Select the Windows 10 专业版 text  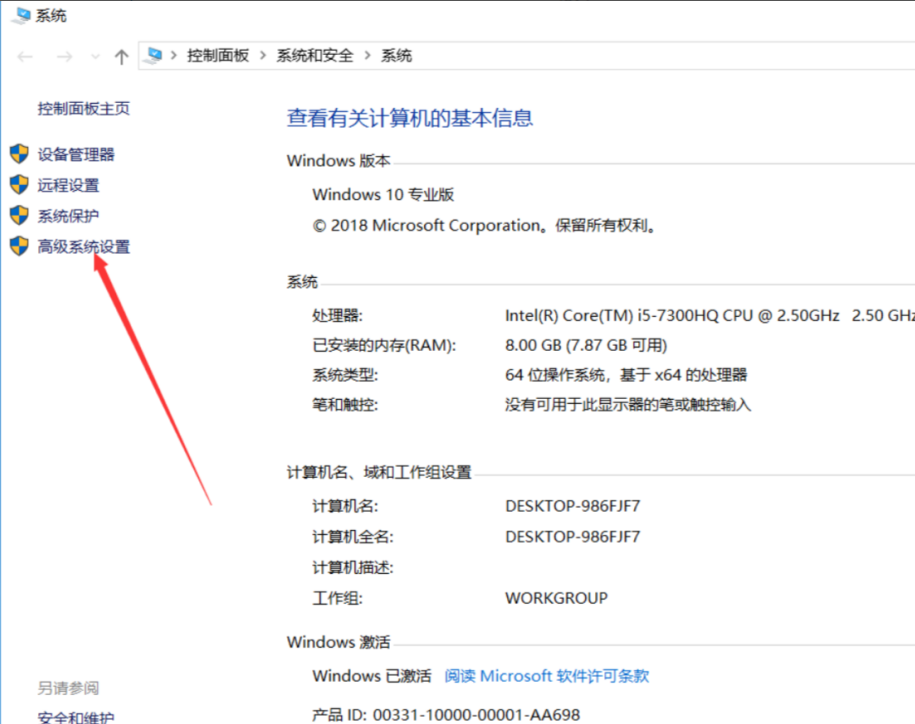pyautogui.click(x=383, y=194)
